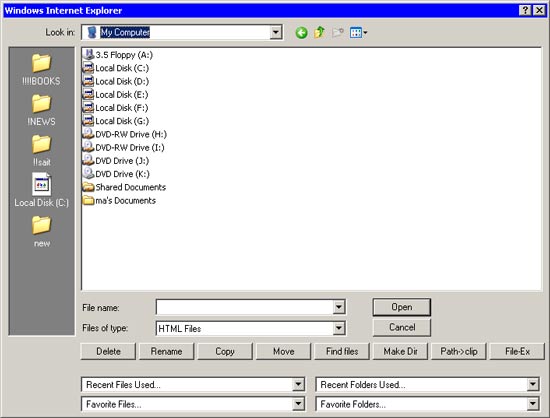The width and height of the screenshot is (550, 418).
Task: Select the ma's Documents folder icon
Action: tap(88, 201)
